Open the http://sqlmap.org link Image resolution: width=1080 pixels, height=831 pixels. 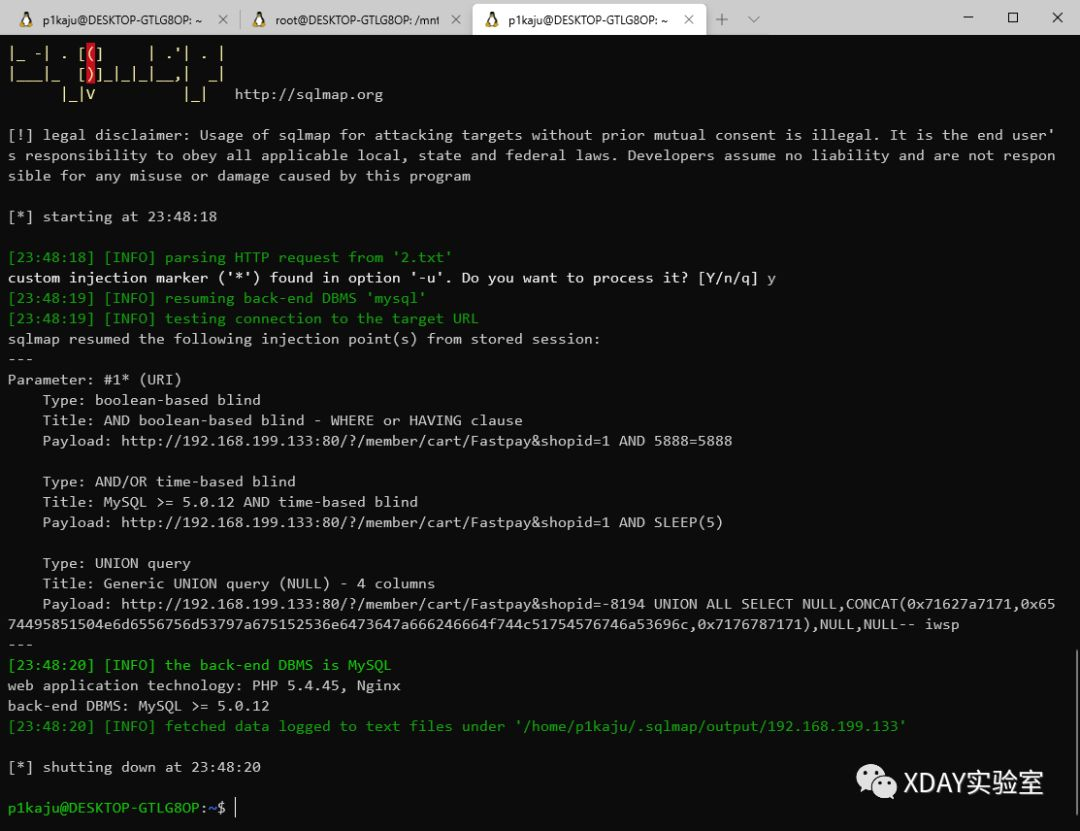click(x=309, y=94)
